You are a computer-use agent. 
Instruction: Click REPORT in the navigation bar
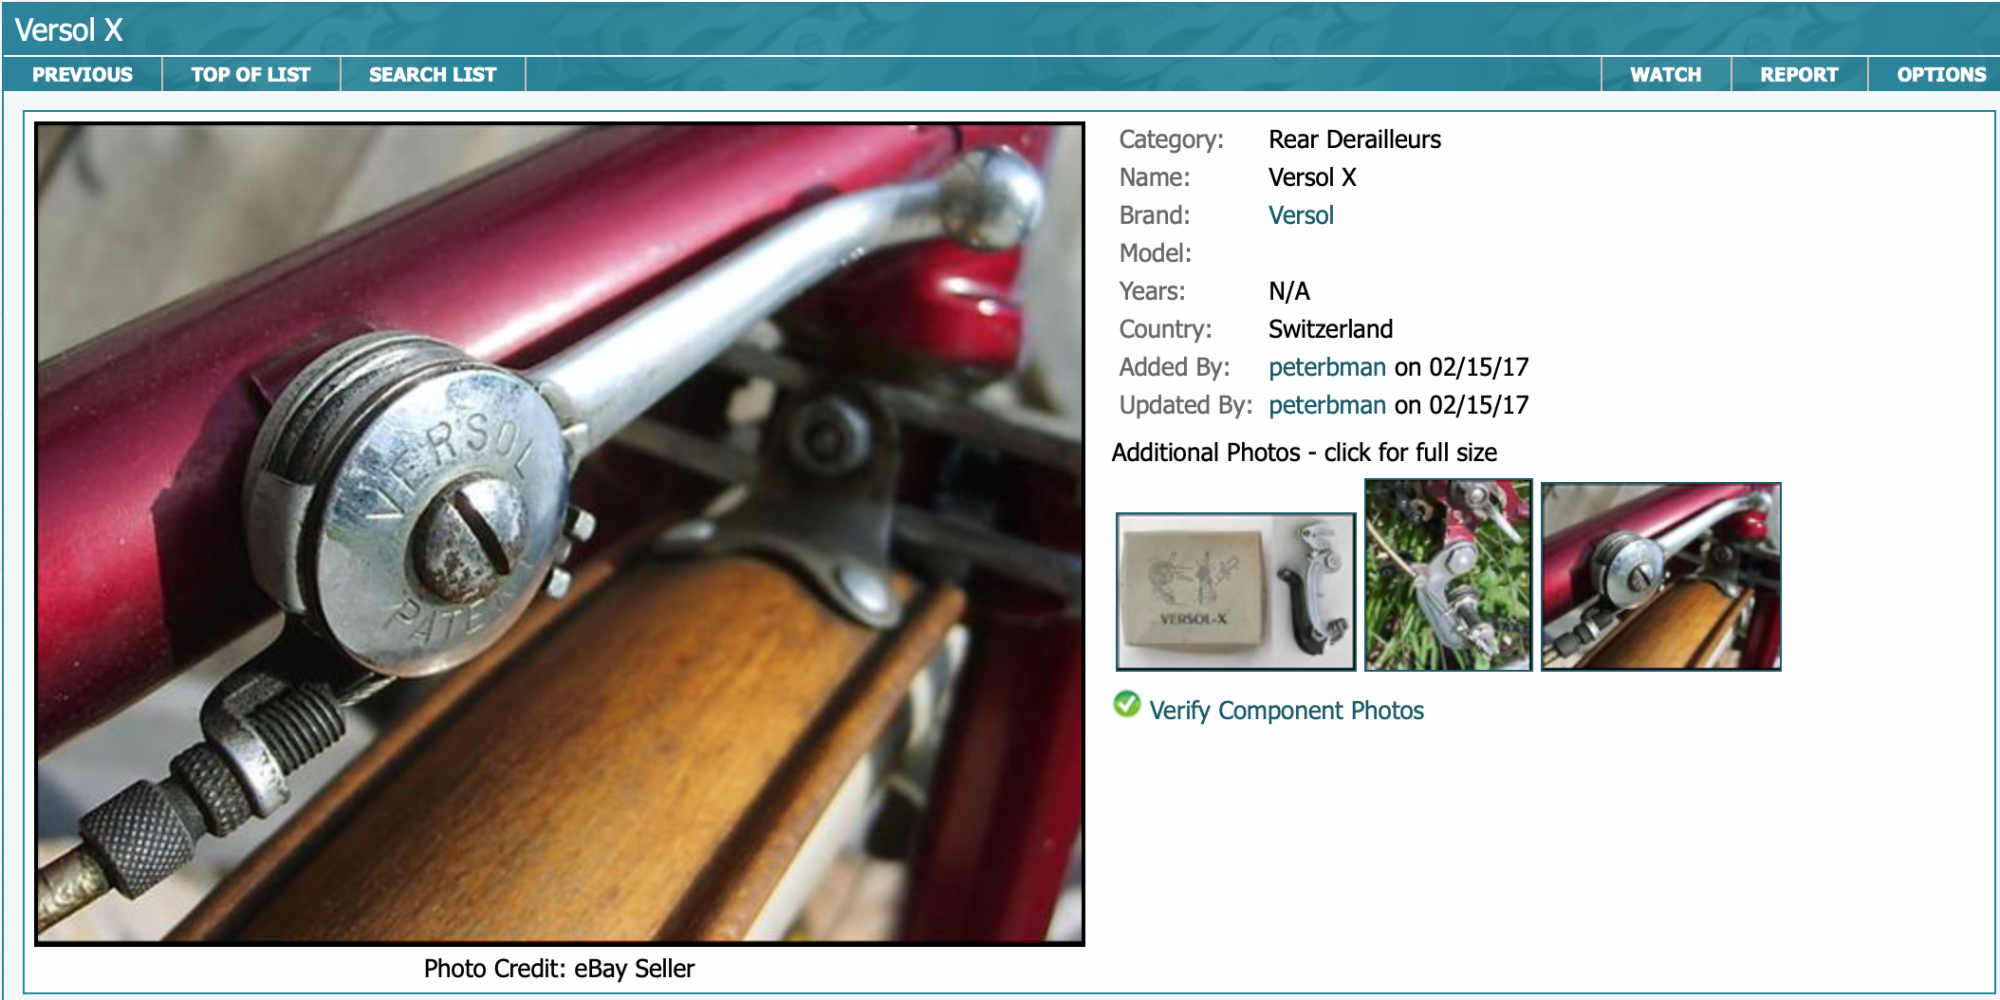point(1798,75)
